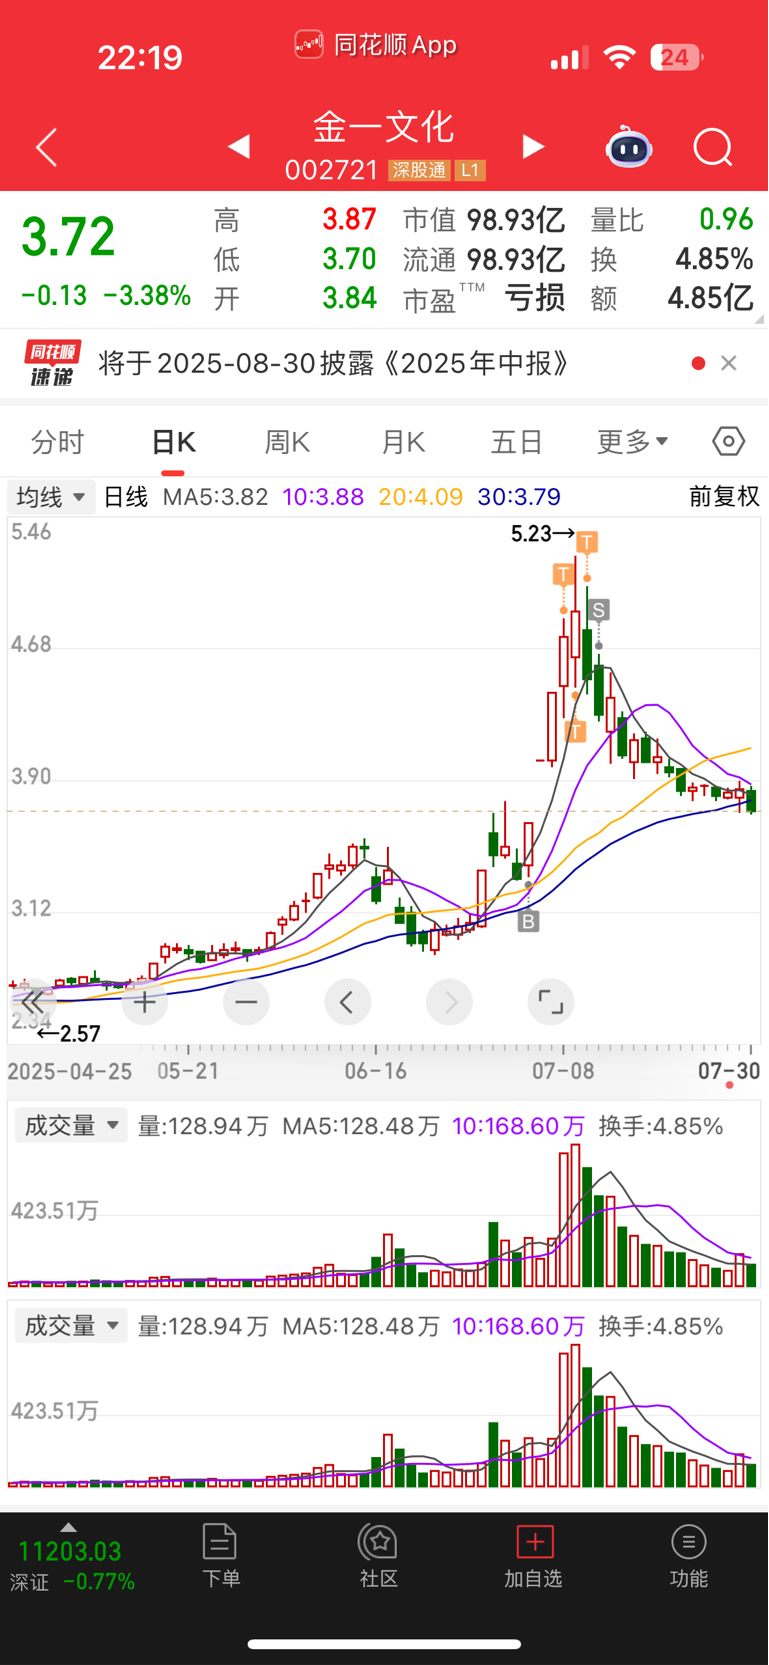Zoom in the chart with plus button
769x1665 pixels.
click(x=145, y=1001)
